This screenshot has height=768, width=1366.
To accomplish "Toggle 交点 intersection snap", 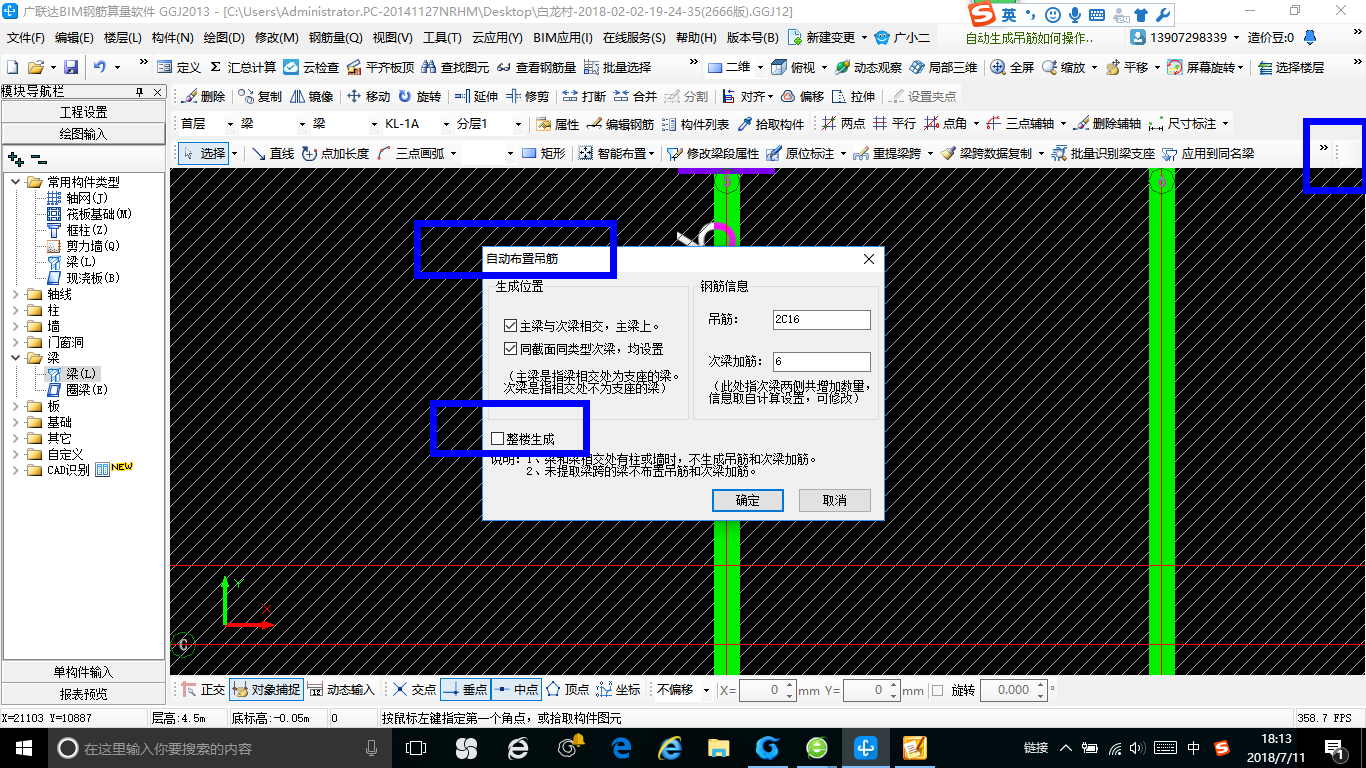I will tap(414, 690).
